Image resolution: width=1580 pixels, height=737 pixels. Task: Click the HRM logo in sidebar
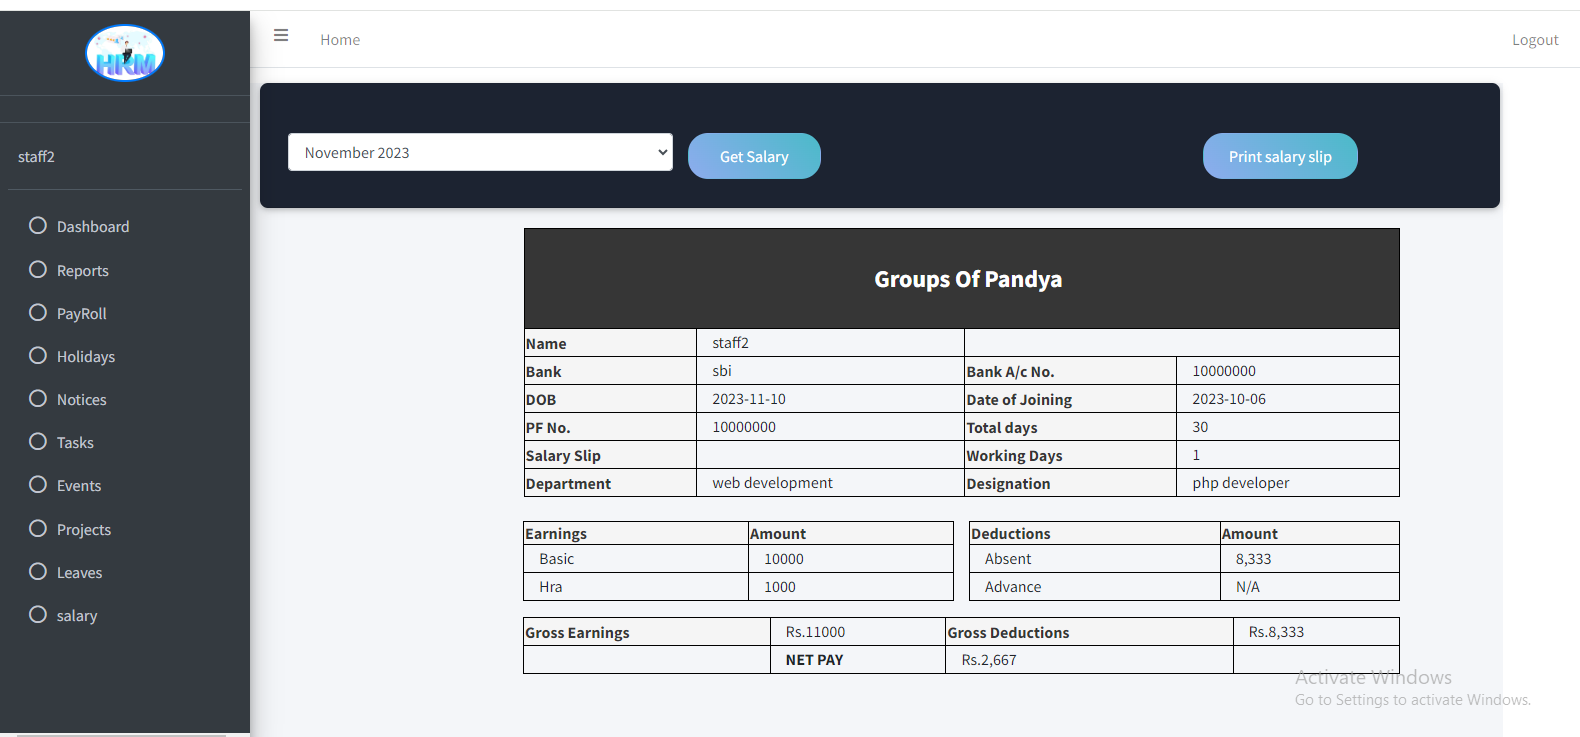coord(125,53)
